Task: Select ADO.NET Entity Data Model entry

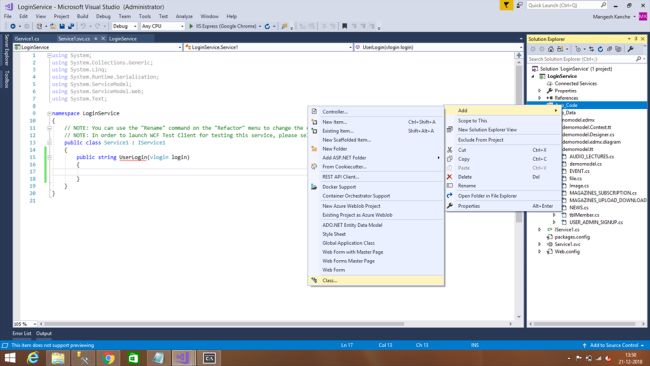Action: point(376,225)
